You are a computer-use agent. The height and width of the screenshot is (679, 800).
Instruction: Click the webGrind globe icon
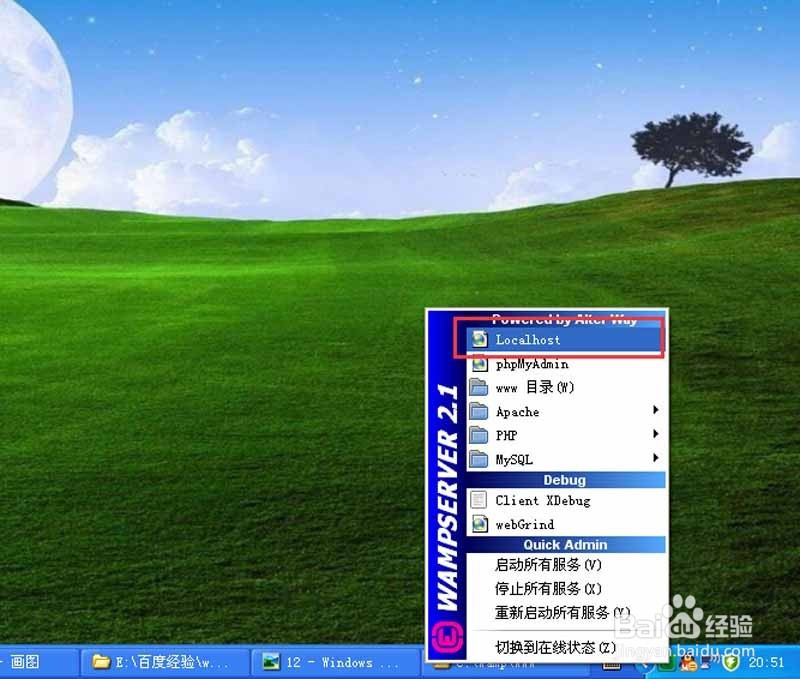pos(479,524)
